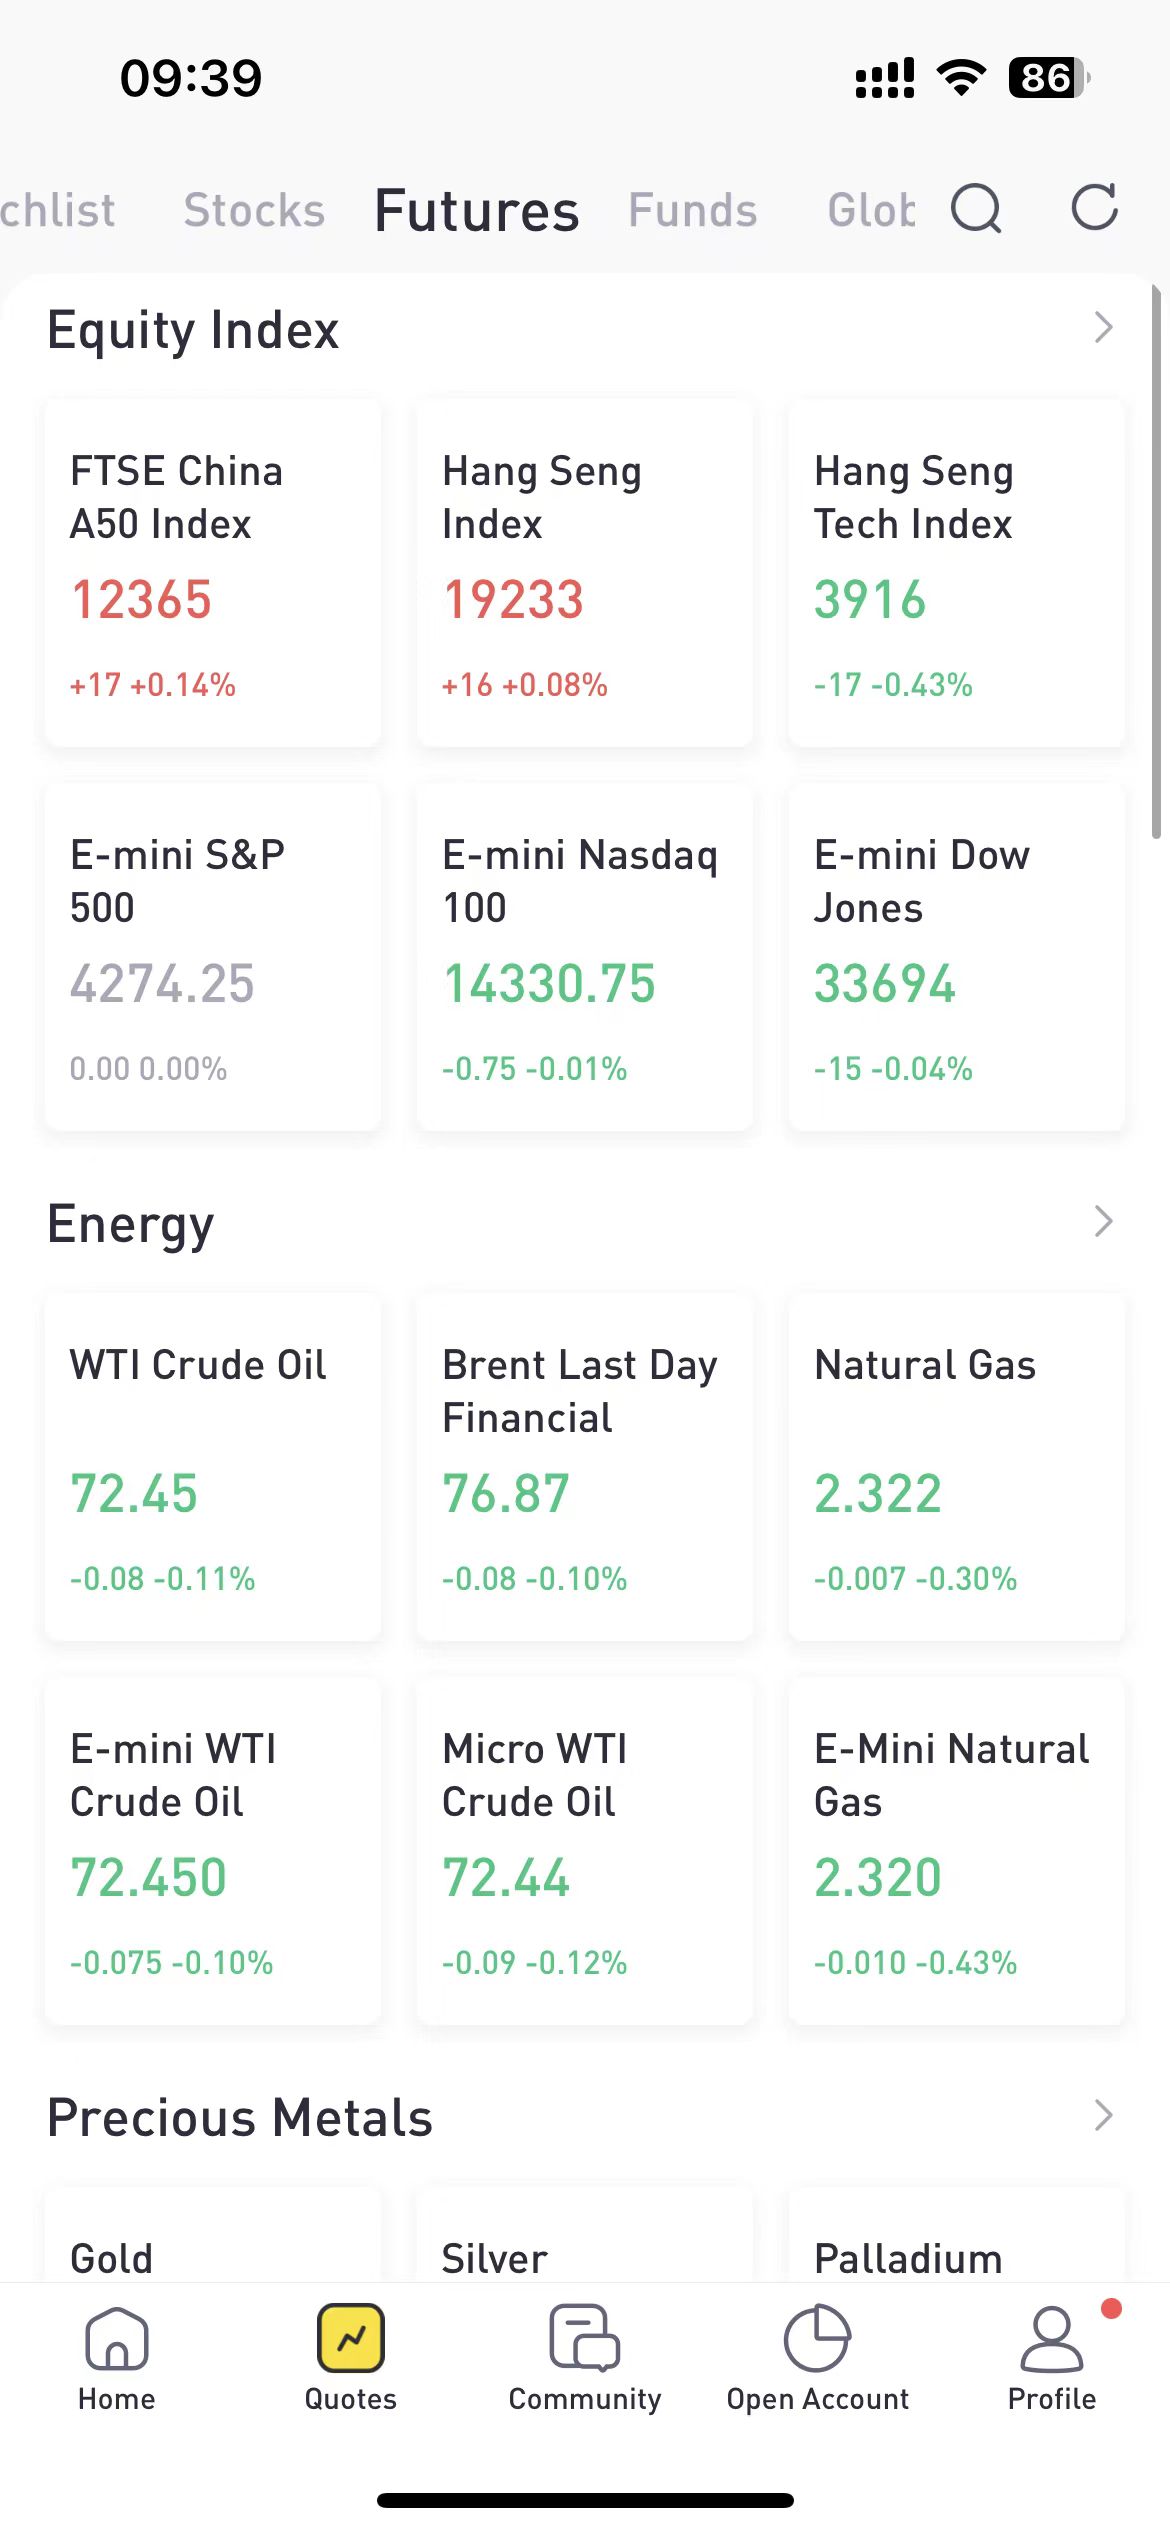The width and height of the screenshot is (1170, 2532).
Task: Switch to the Funds tab
Action: click(x=692, y=210)
